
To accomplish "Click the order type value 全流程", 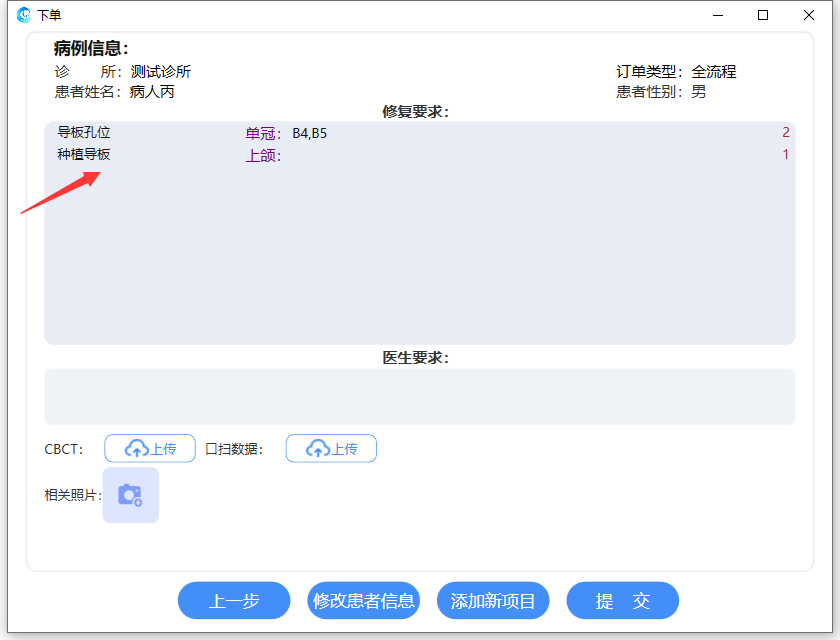I will tap(713, 72).
